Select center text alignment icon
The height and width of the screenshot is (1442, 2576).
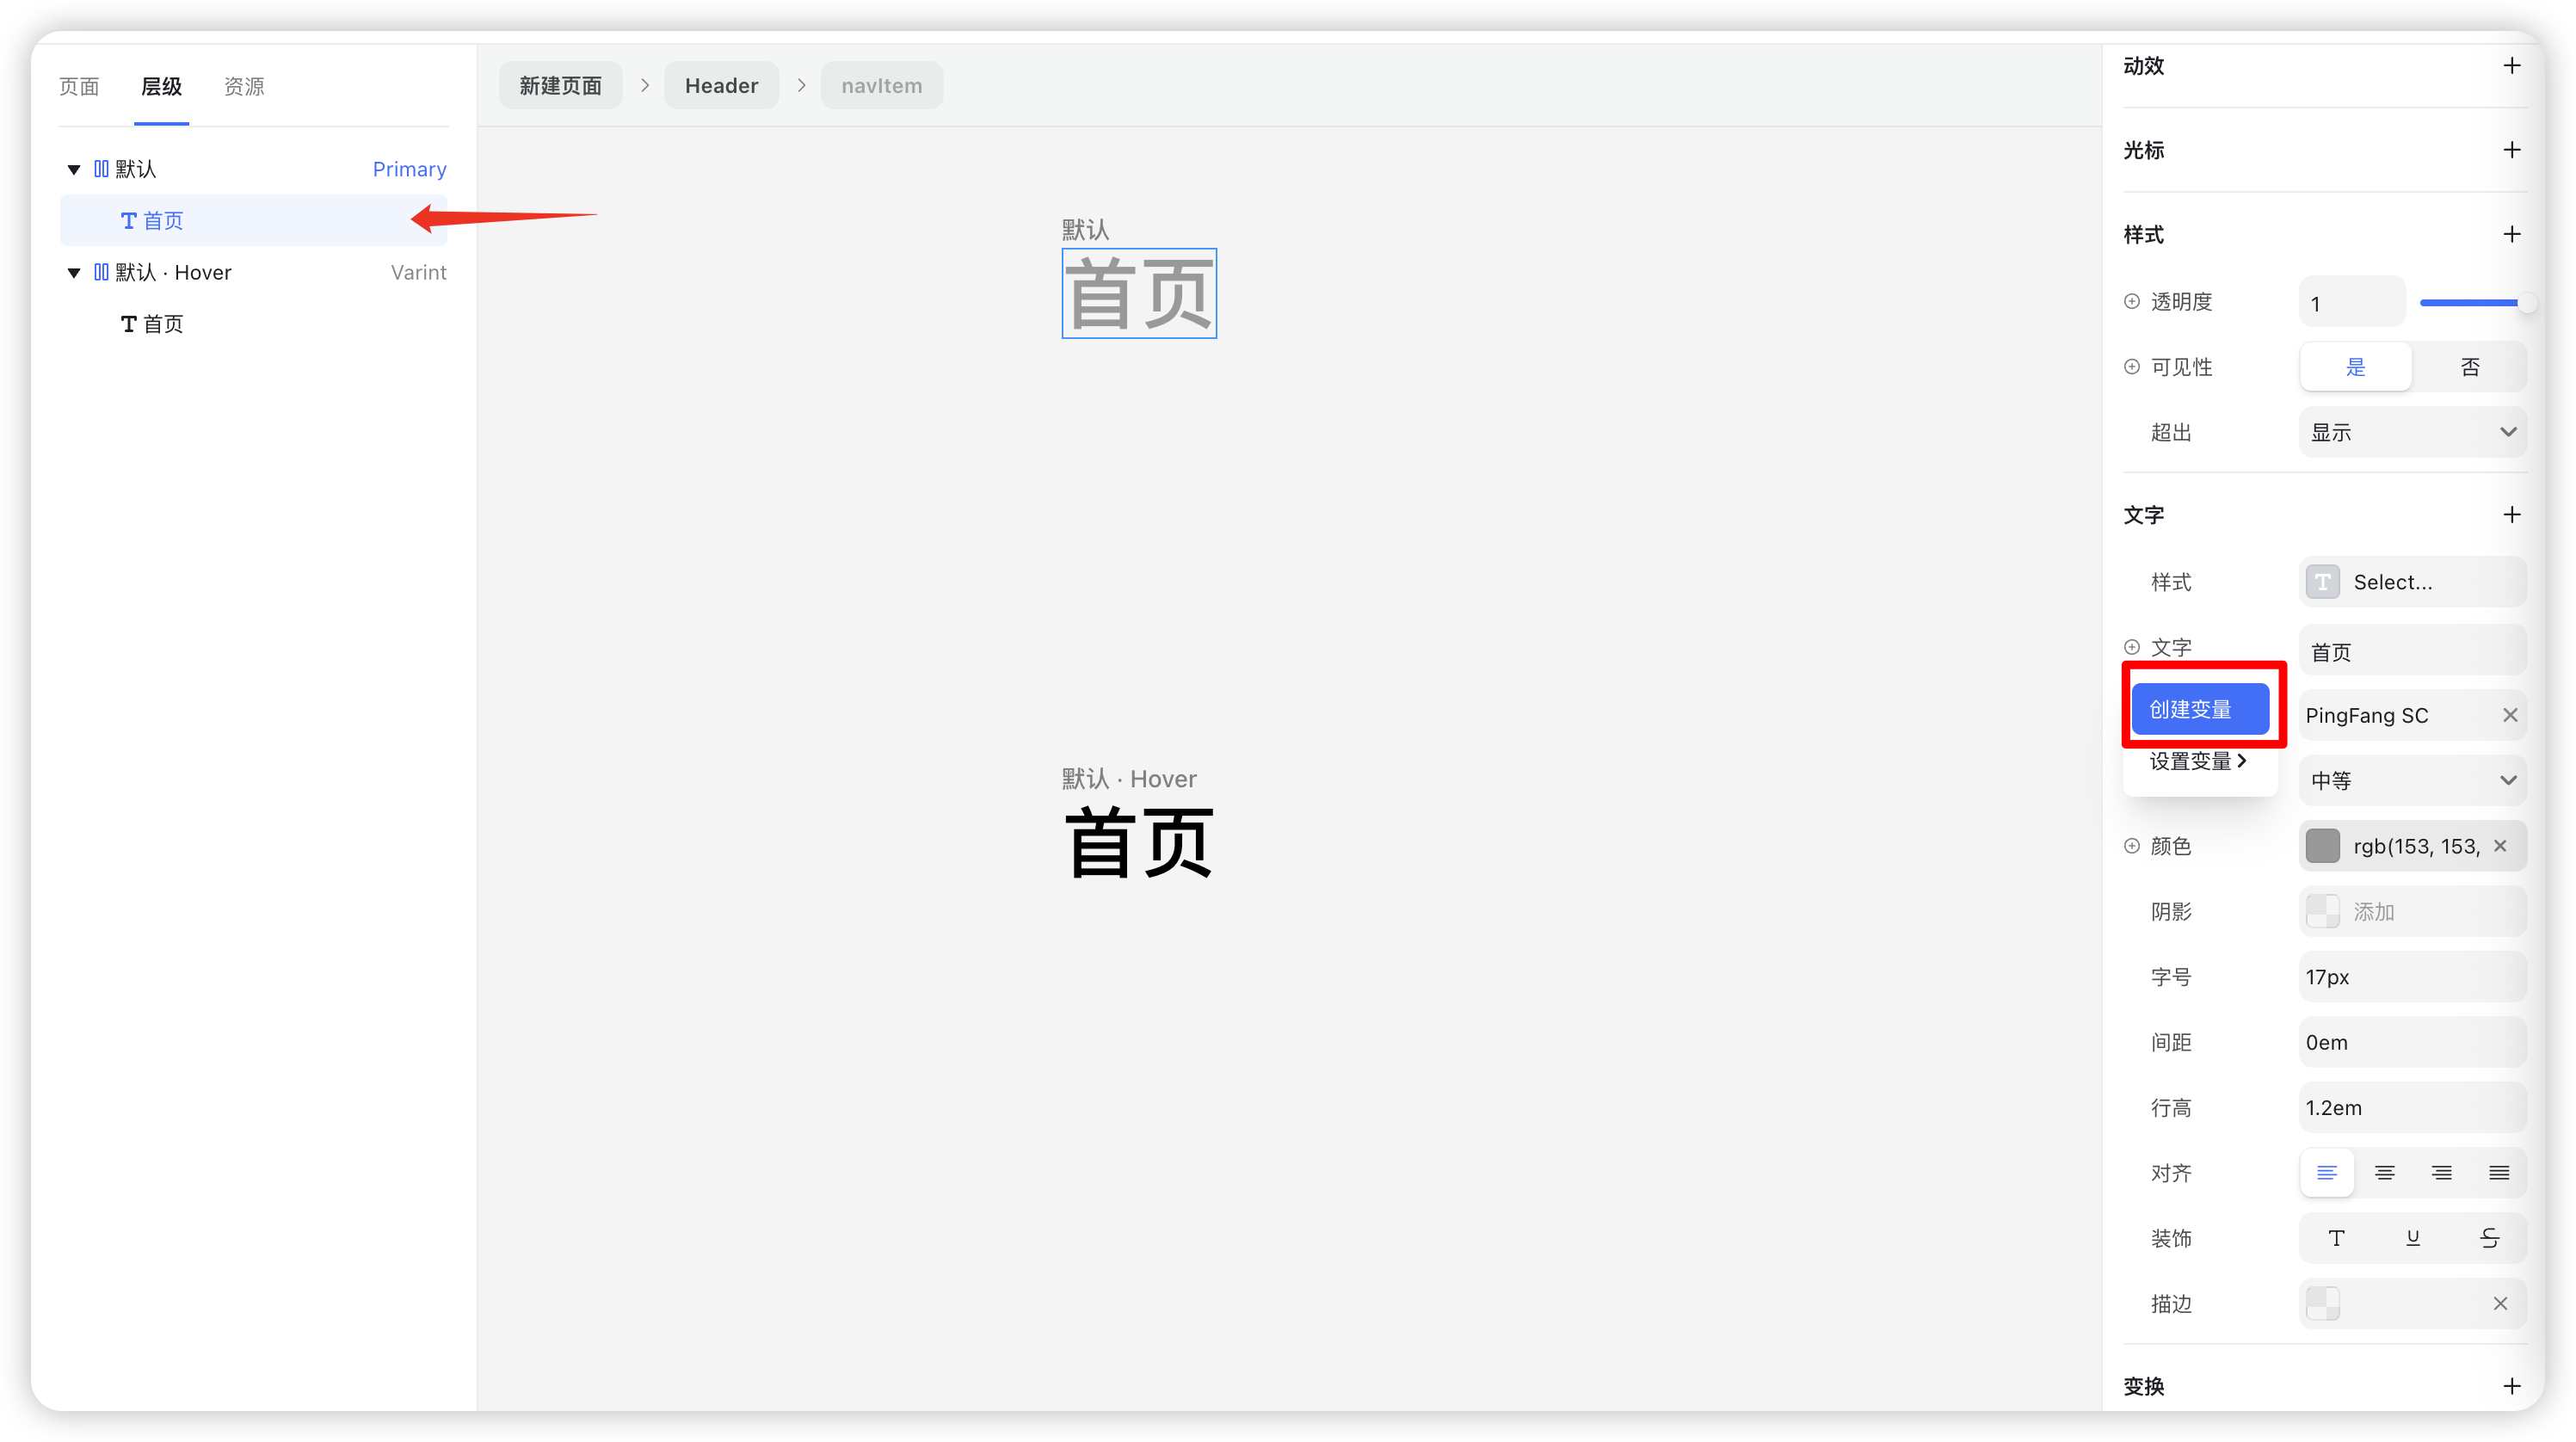[2384, 1173]
